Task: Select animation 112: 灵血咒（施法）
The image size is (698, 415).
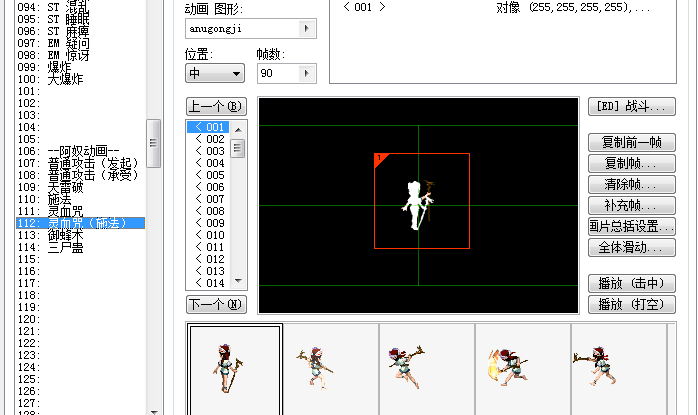Action: pyautogui.click(x=81, y=223)
